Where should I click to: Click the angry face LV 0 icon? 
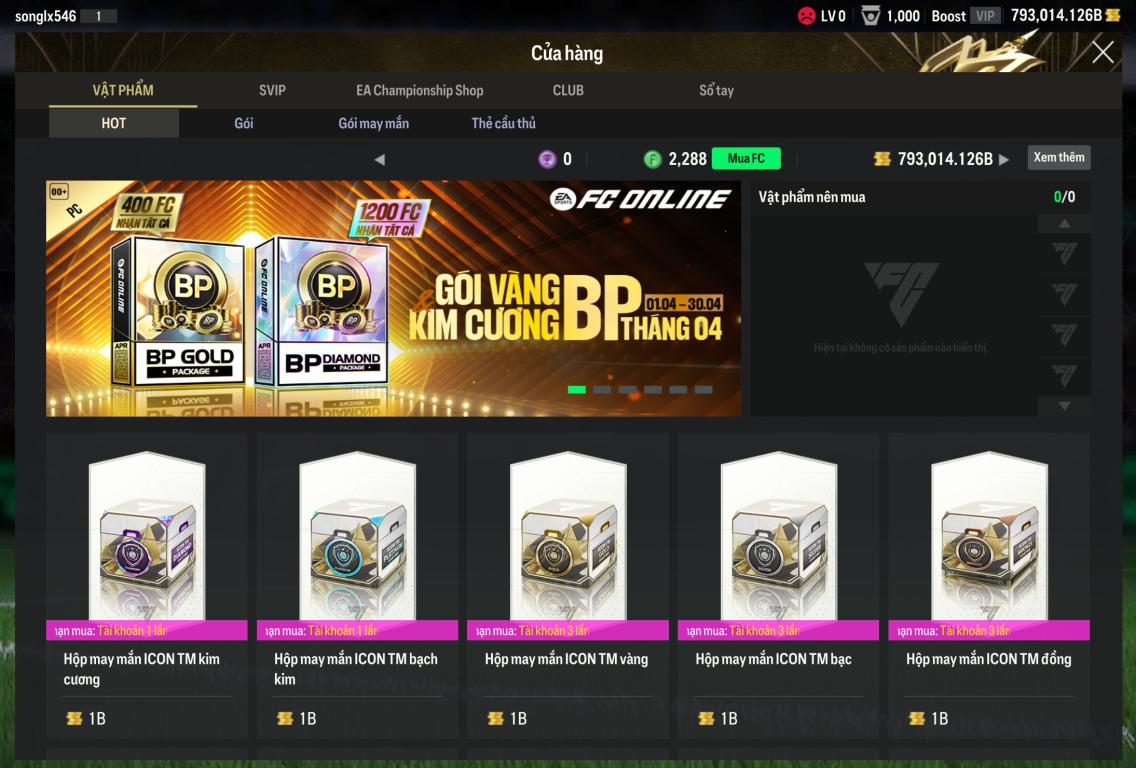point(806,15)
